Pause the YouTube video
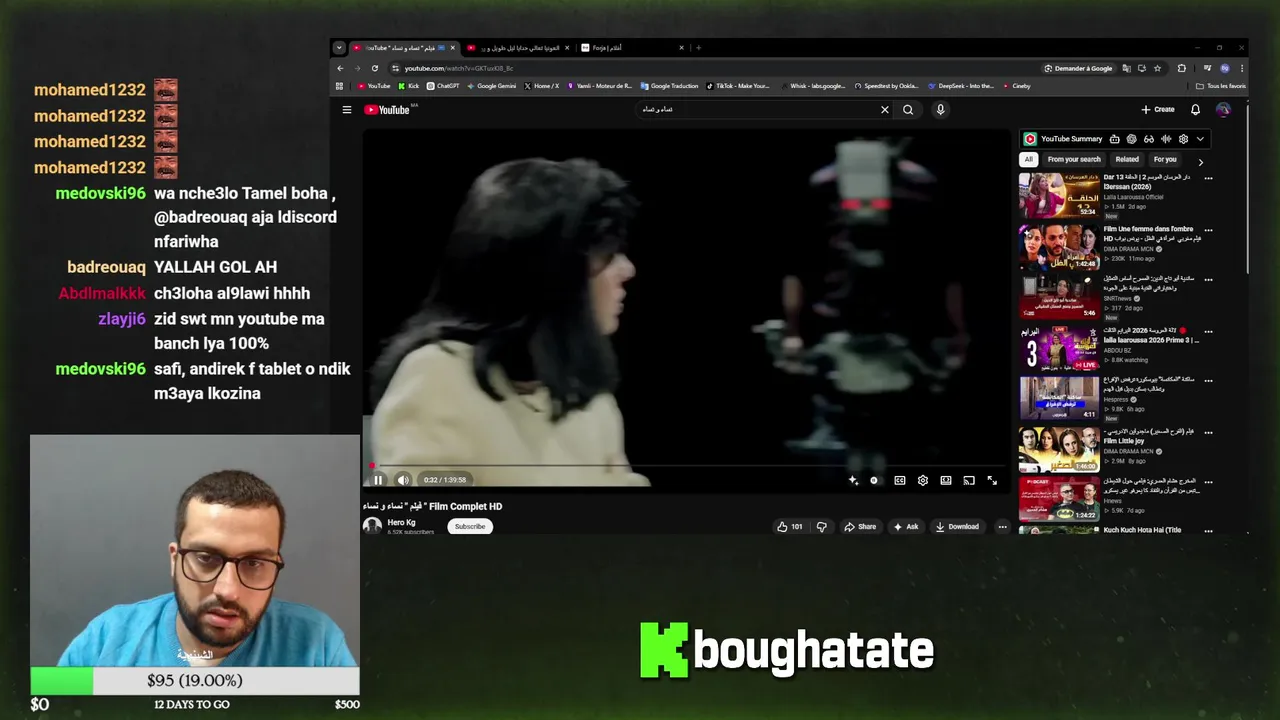 click(378, 480)
